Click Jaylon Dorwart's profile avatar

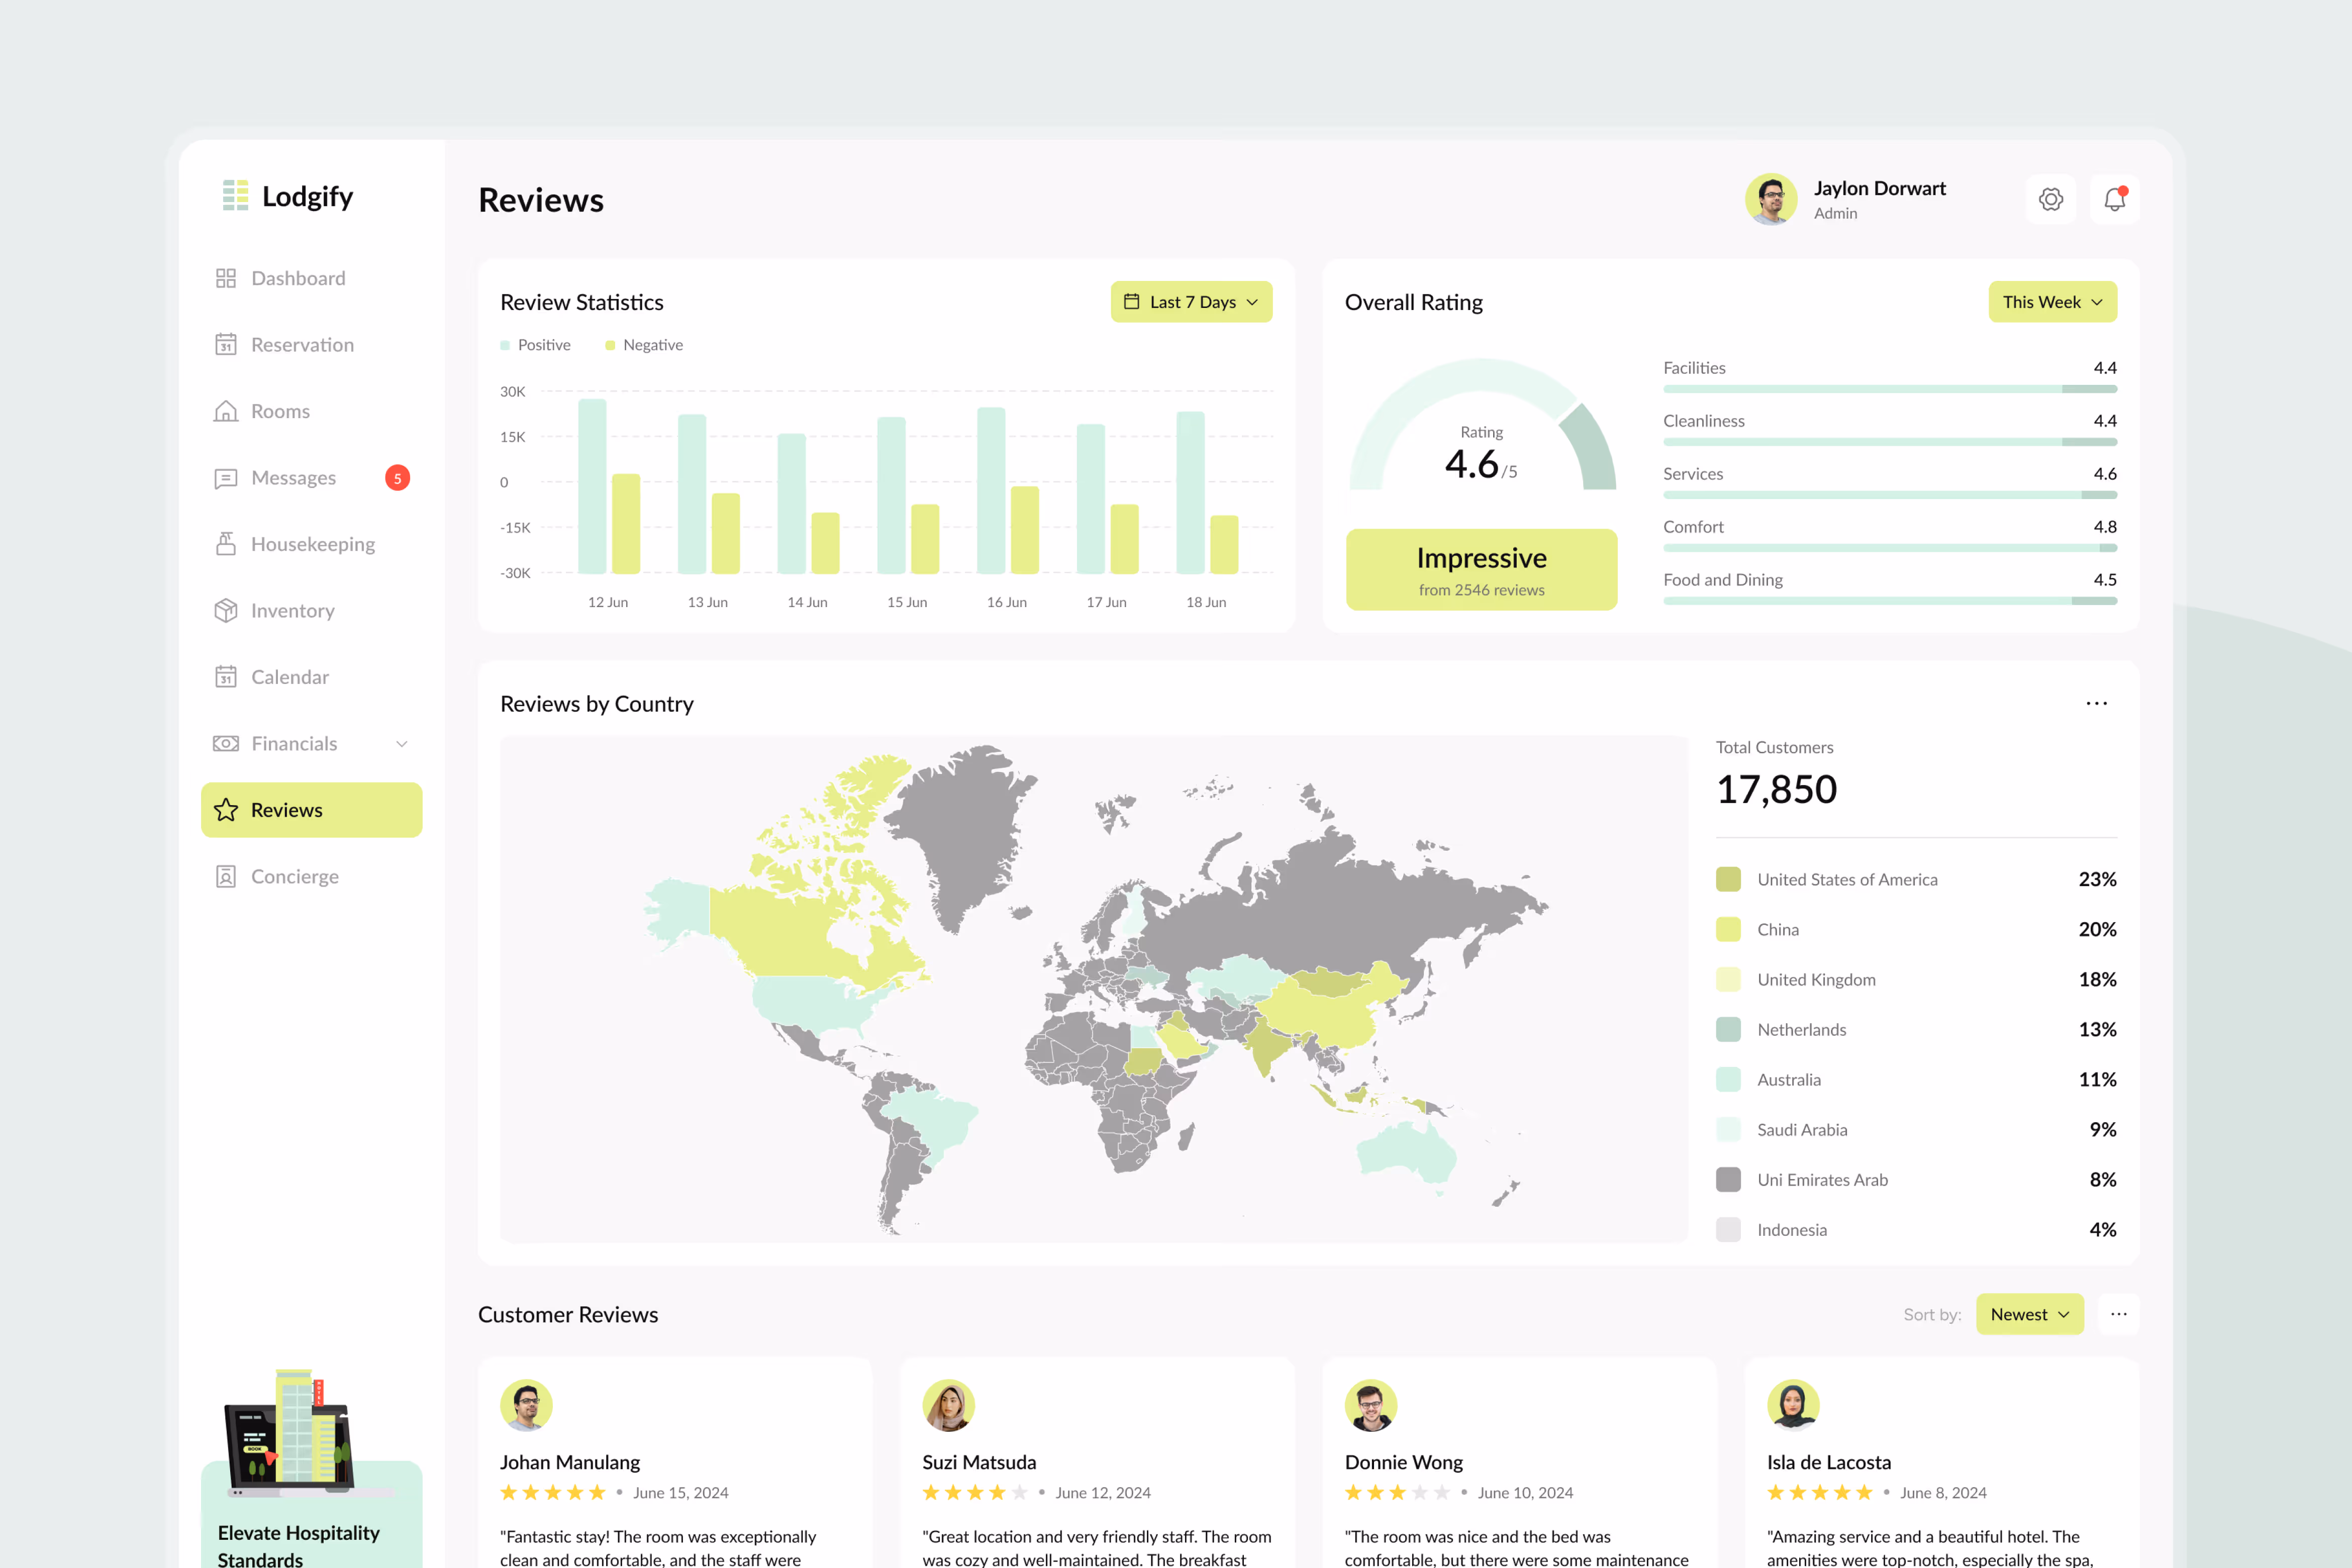[1771, 199]
